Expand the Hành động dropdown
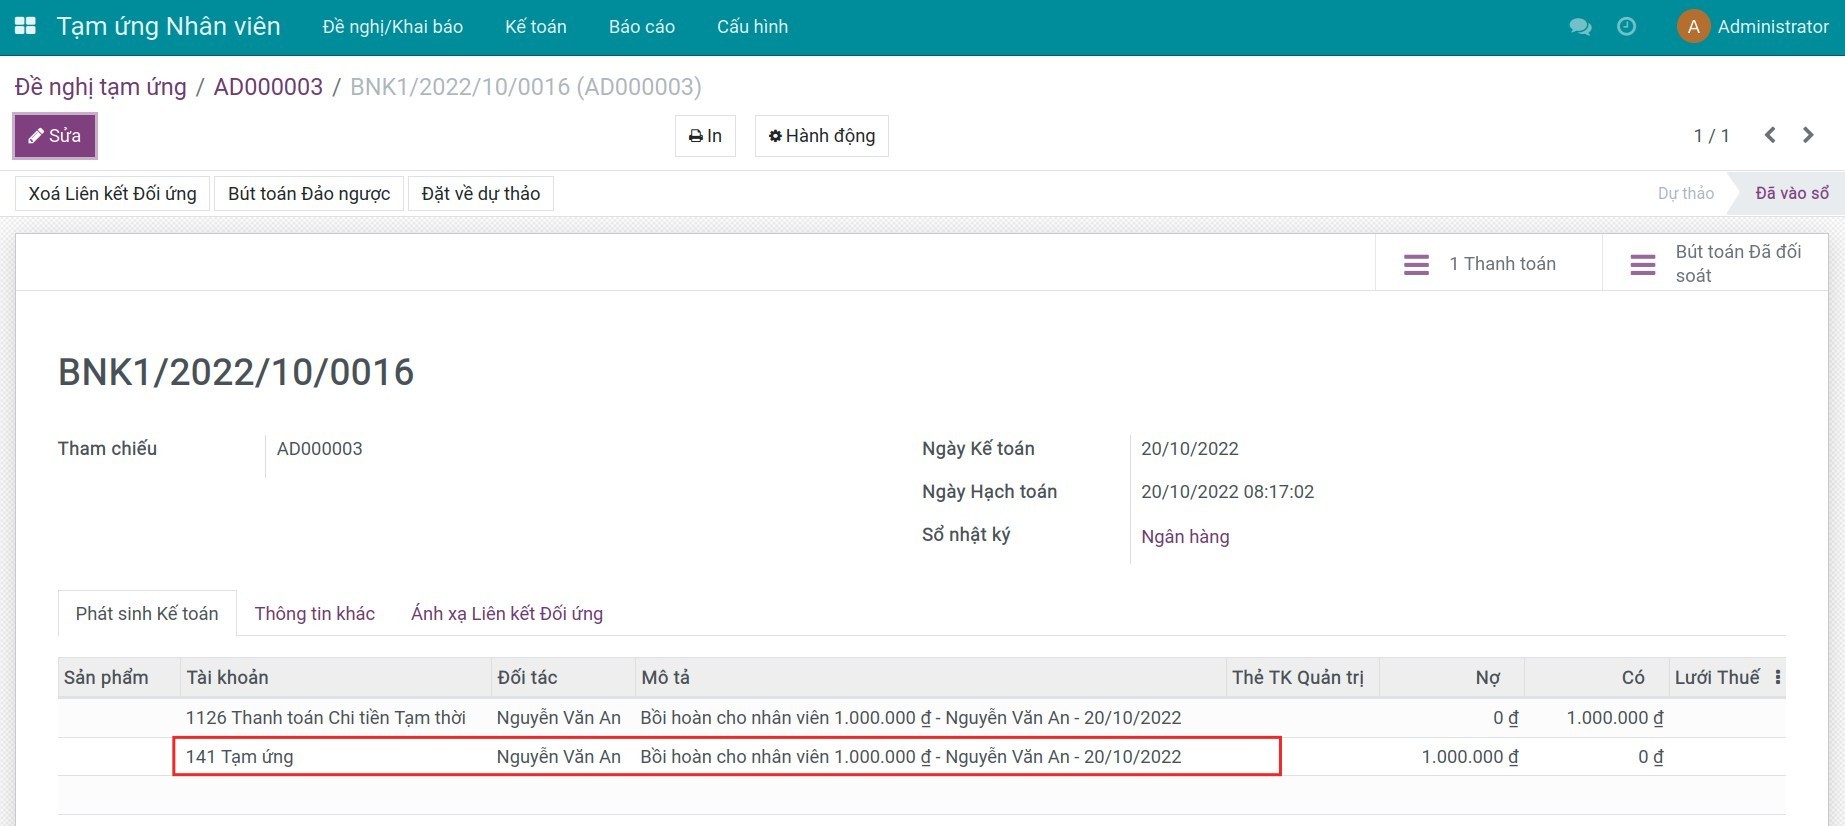1845x826 pixels. pyautogui.click(x=821, y=136)
